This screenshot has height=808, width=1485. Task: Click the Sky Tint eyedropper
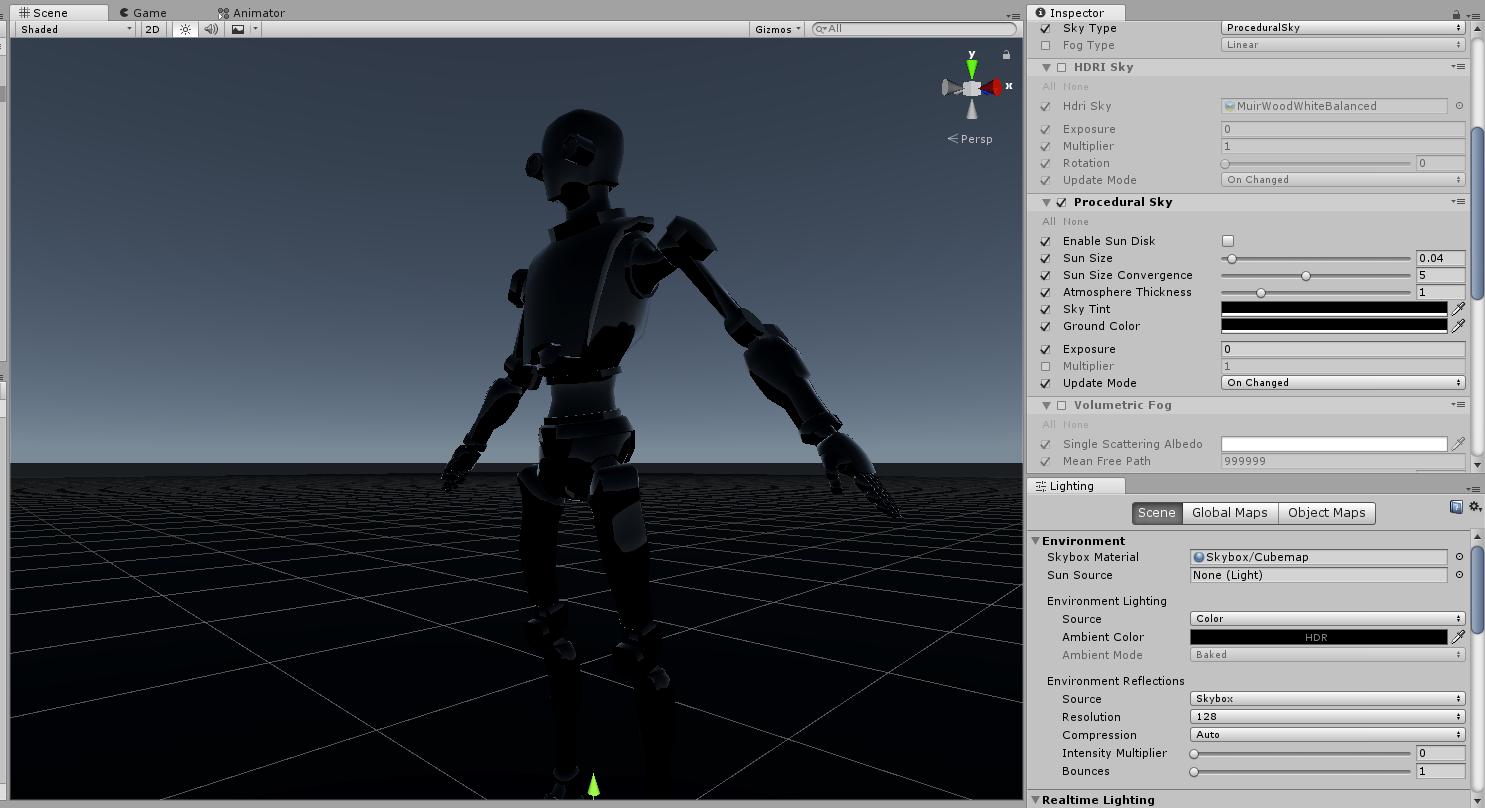coord(1459,309)
